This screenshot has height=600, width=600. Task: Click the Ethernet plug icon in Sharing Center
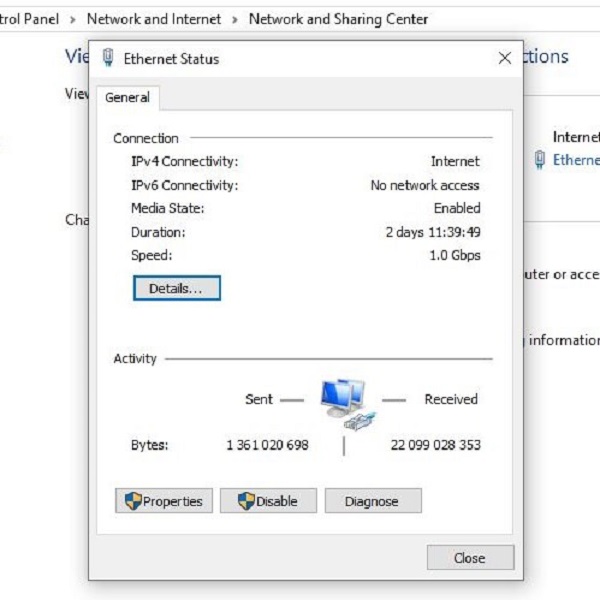(540, 160)
